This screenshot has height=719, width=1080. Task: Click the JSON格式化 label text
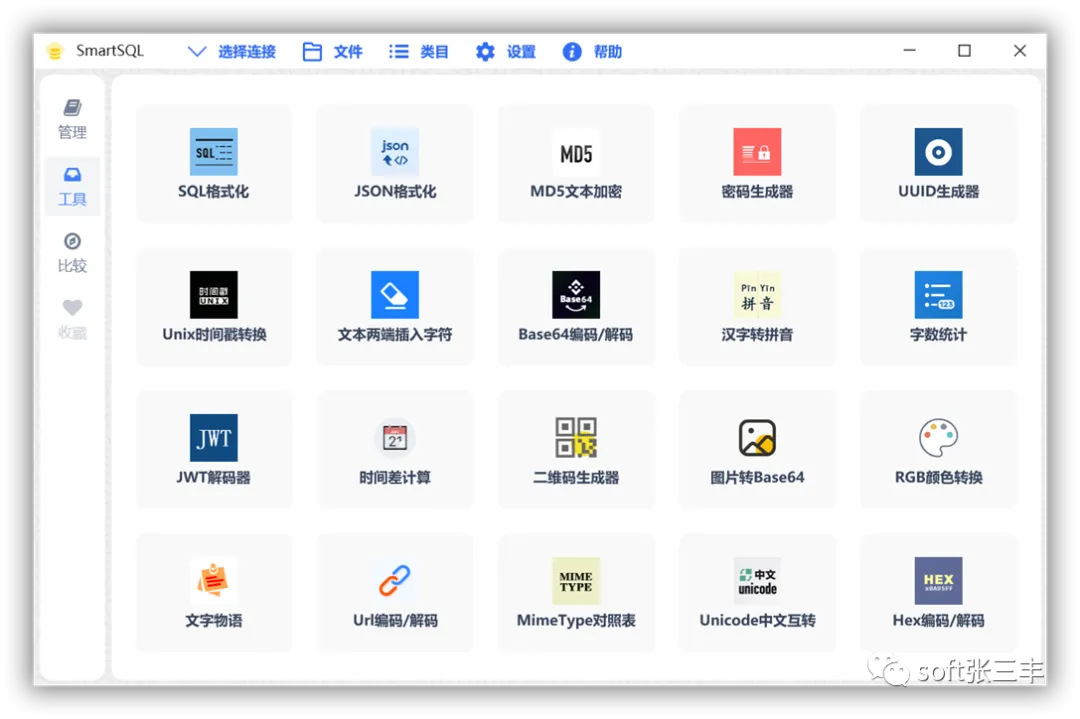[395, 191]
